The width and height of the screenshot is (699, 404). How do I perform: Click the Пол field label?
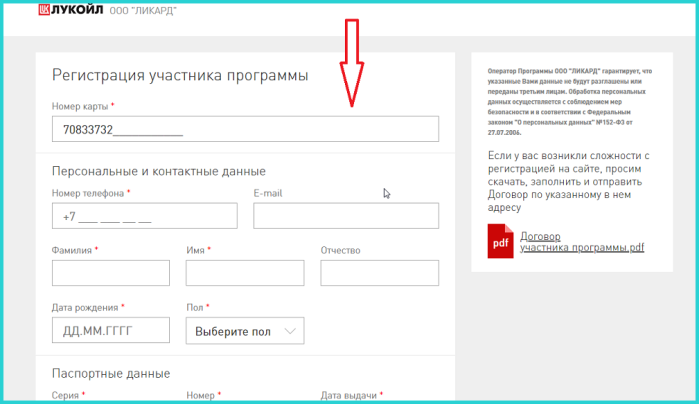tap(195, 307)
